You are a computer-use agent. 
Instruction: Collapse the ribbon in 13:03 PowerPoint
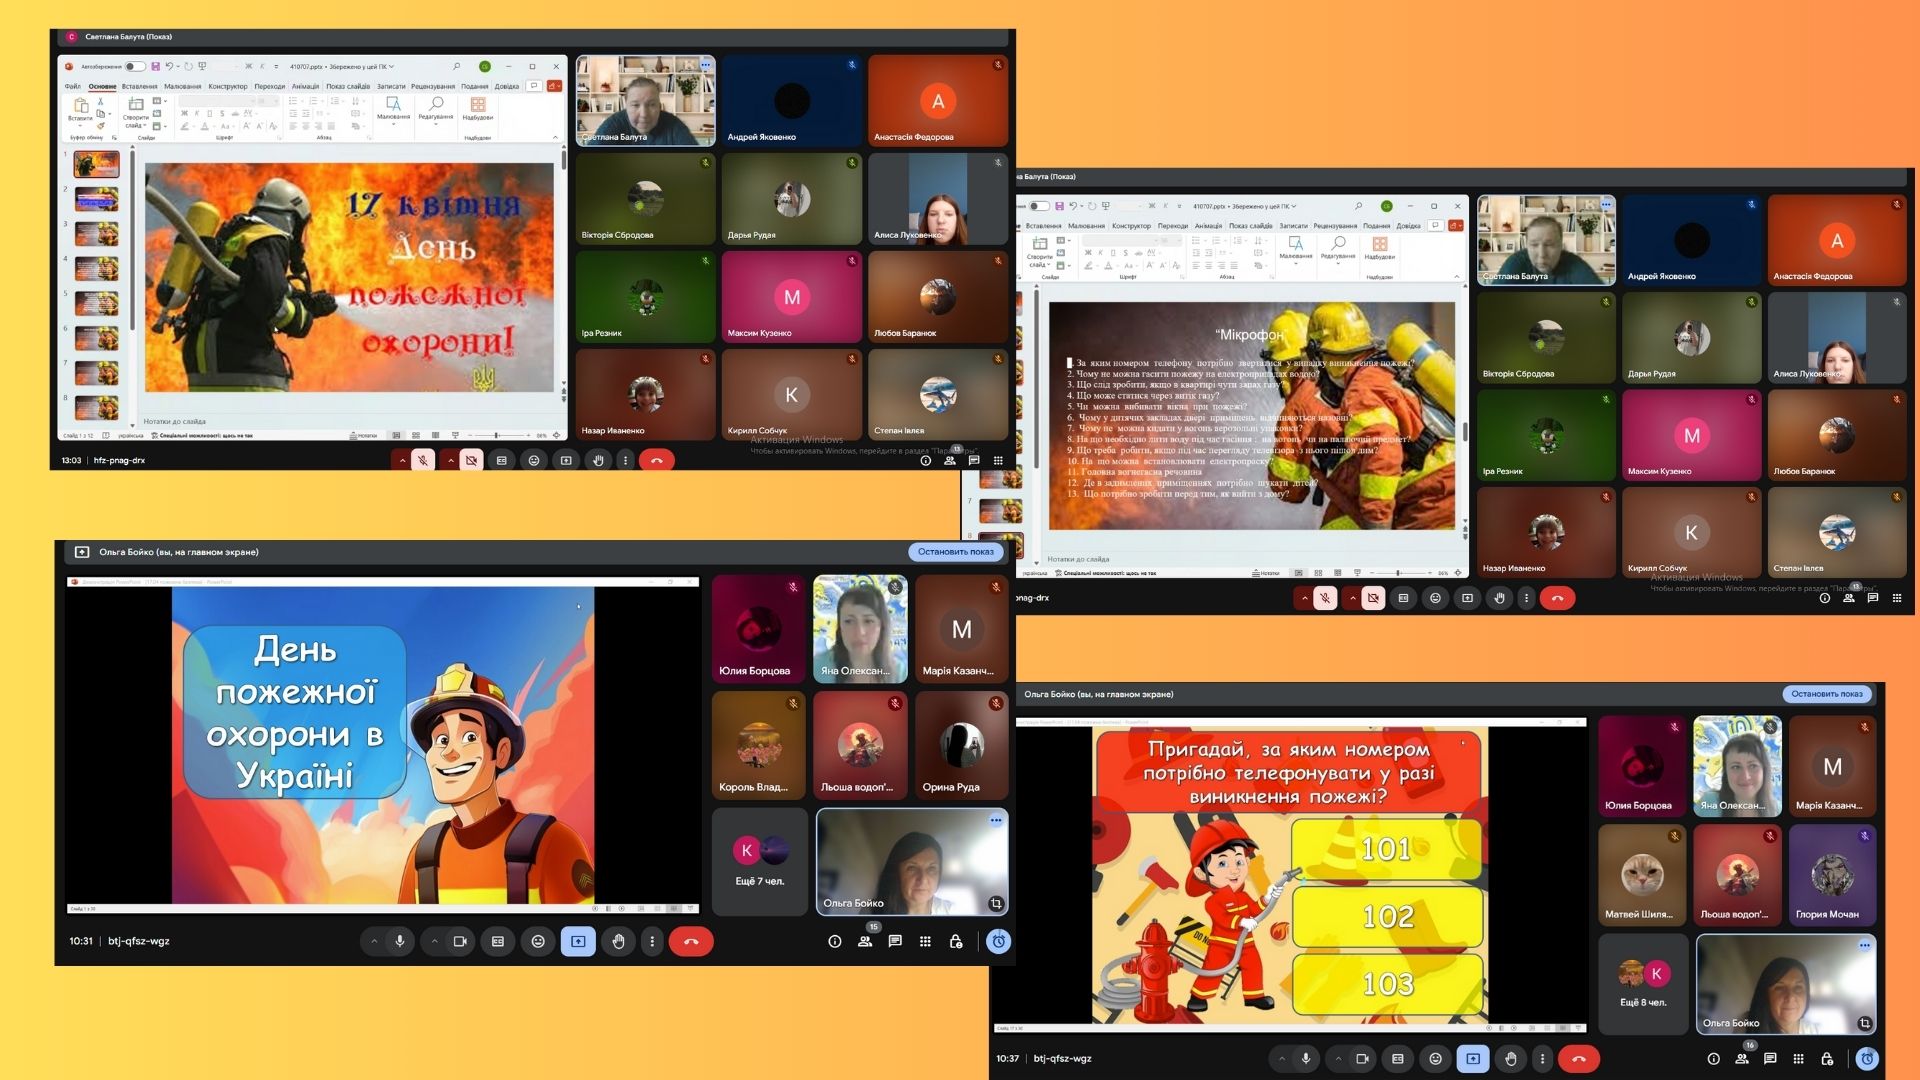click(x=555, y=137)
